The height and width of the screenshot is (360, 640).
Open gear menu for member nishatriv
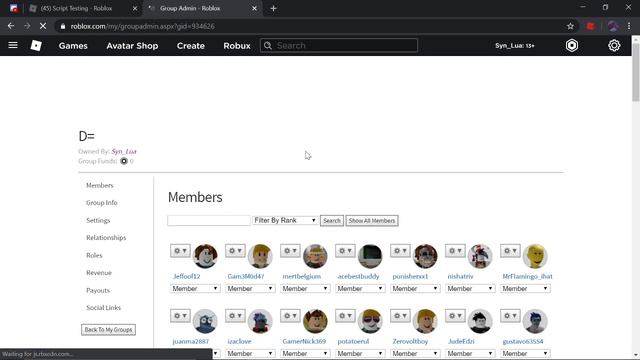click(x=455, y=251)
